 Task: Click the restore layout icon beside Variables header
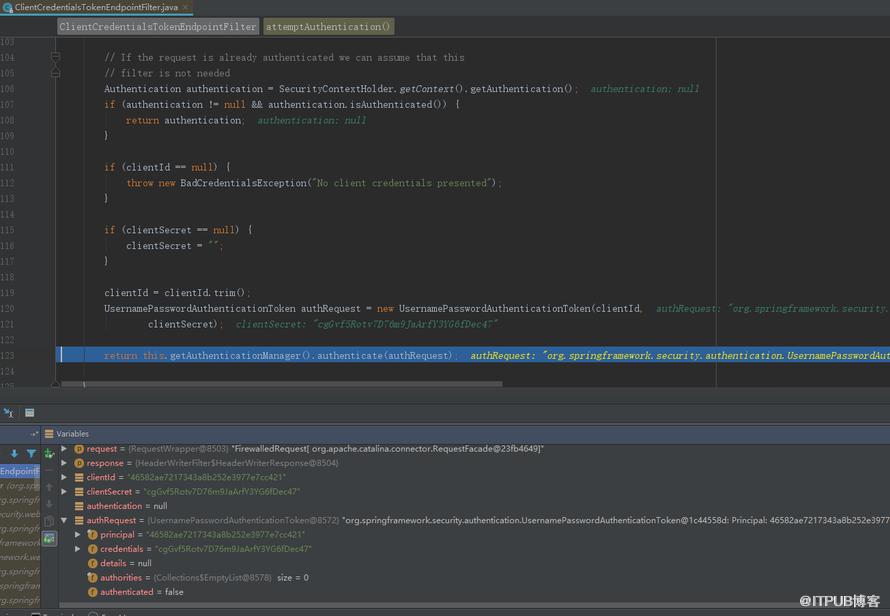(34, 434)
